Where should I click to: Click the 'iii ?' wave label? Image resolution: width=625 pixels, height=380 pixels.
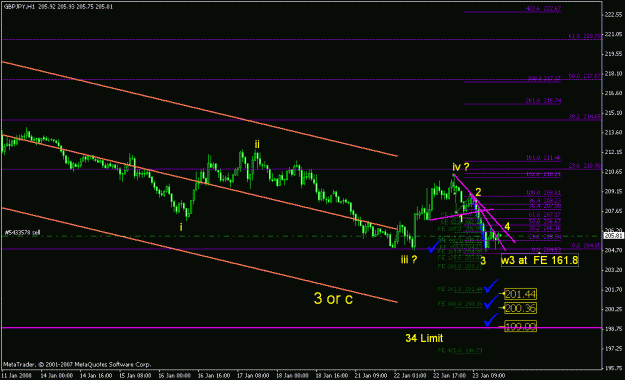409,260
